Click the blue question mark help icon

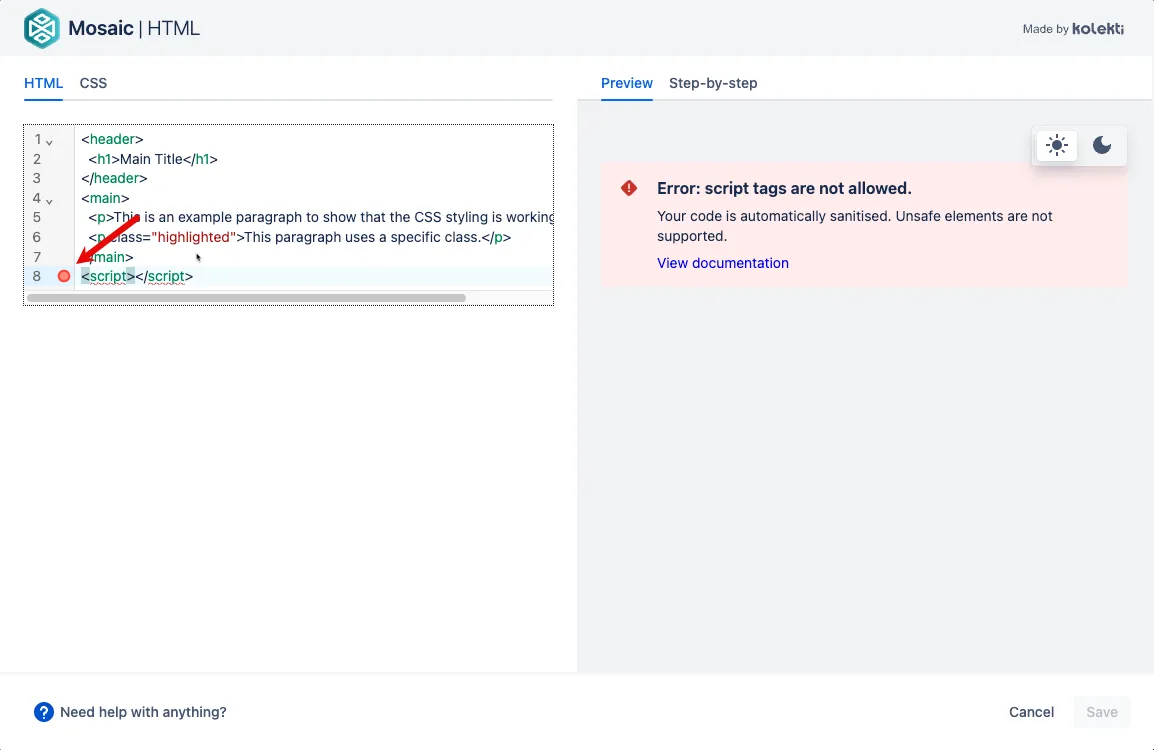tap(43, 712)
